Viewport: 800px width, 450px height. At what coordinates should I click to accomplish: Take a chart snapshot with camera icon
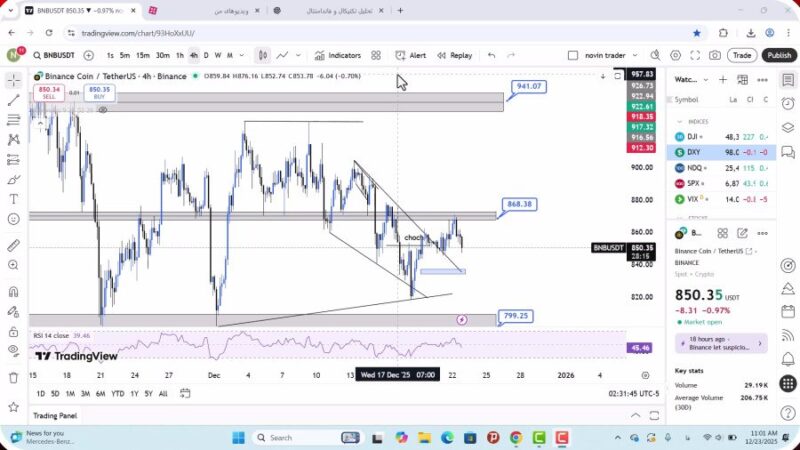tap(714, 55)
